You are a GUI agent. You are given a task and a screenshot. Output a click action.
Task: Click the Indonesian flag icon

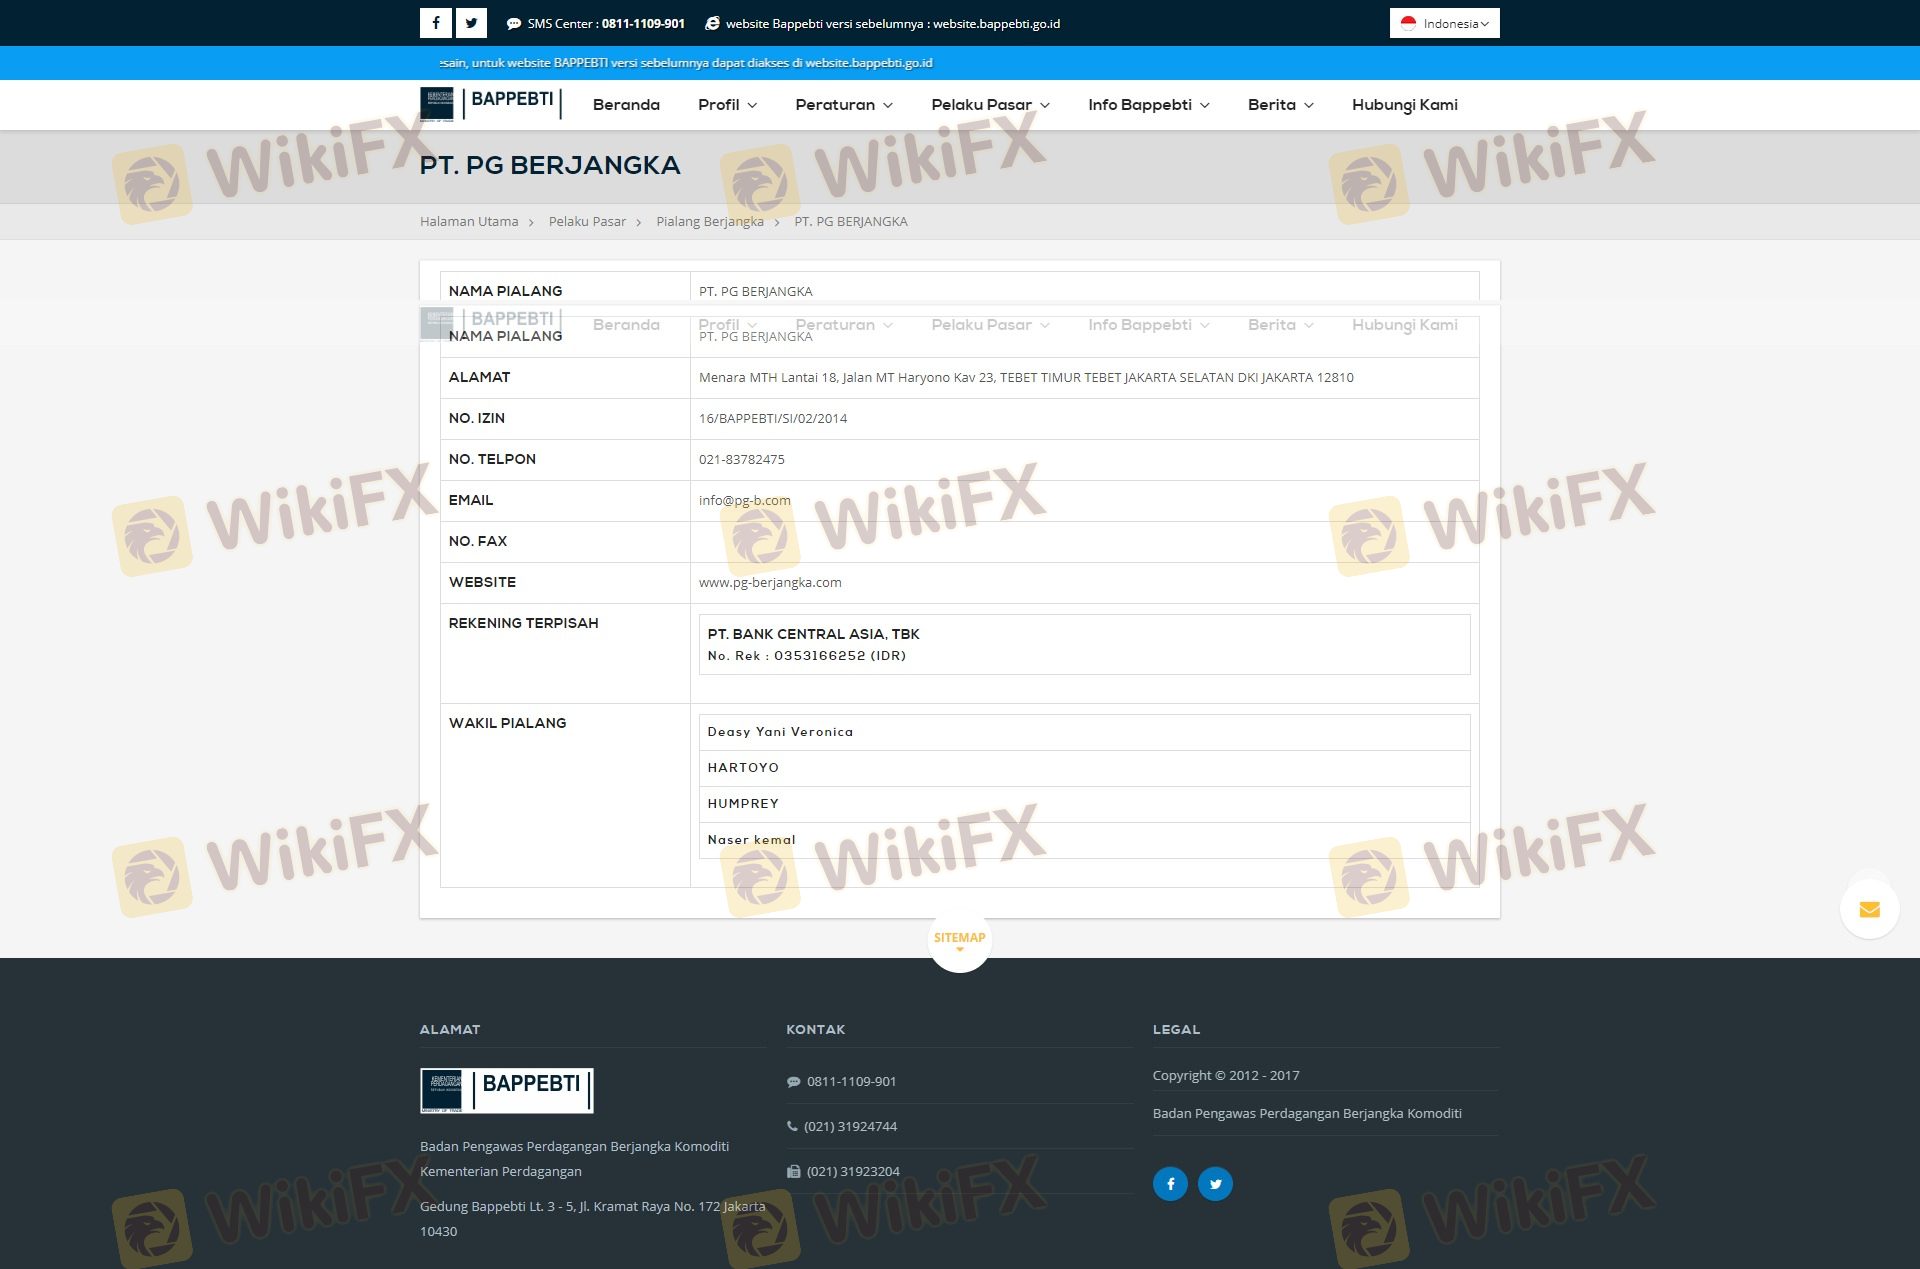coord(1408,23)
